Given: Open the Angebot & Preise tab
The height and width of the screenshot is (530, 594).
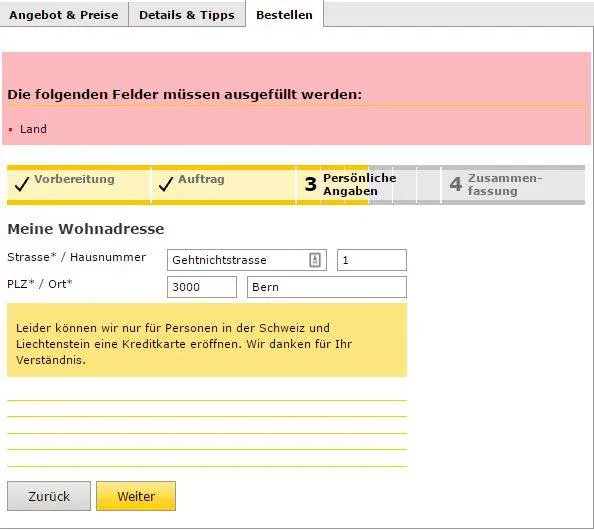Looking at the screenshot, I should 64,15.
